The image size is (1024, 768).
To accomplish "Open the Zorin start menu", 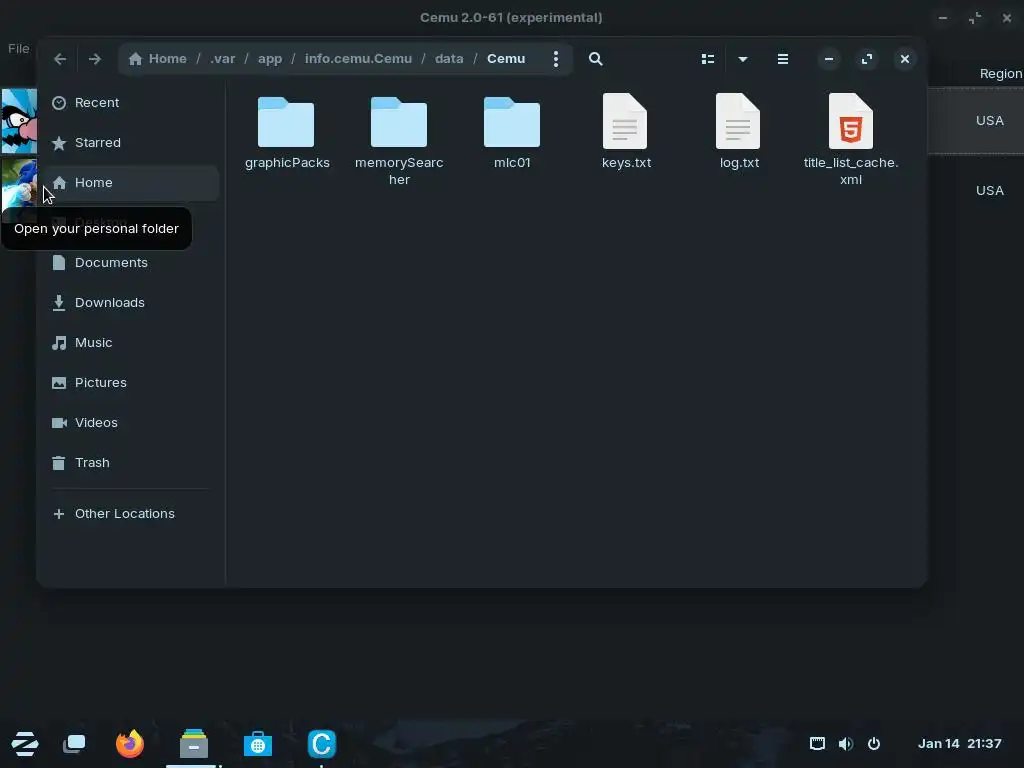I will tap(25, 744).
